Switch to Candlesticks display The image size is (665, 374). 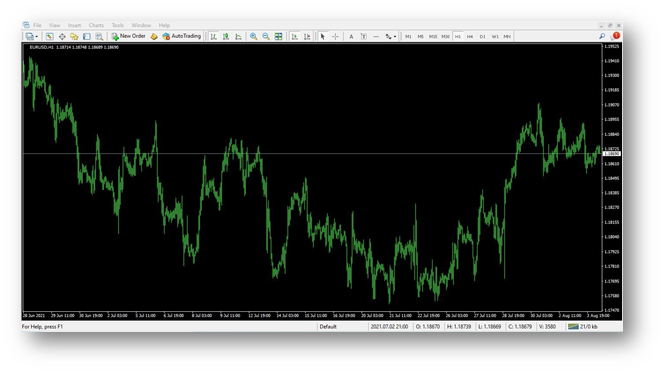click(226, 36)
